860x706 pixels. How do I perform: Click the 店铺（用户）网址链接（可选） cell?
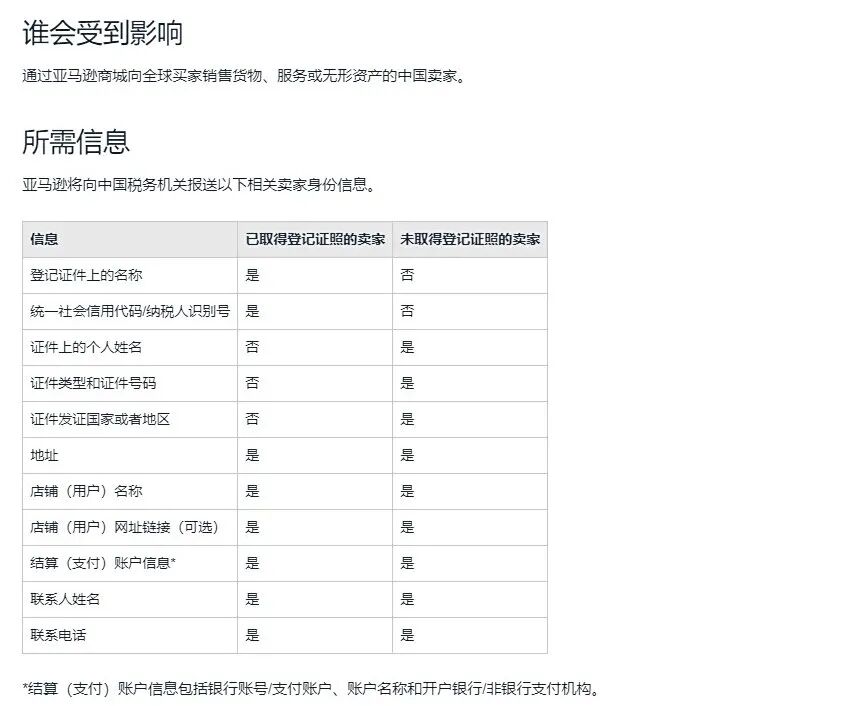pyautogui.click(x=124, y=527)
